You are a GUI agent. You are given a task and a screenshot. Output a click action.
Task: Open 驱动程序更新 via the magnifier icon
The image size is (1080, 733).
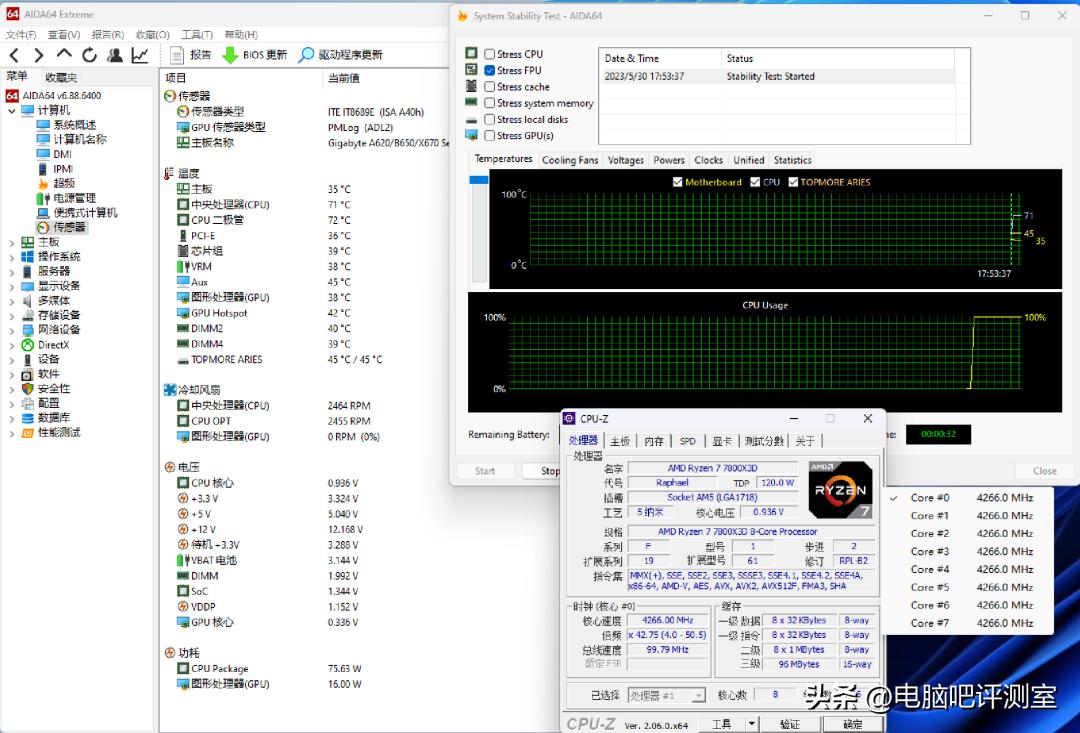point(305,54)
